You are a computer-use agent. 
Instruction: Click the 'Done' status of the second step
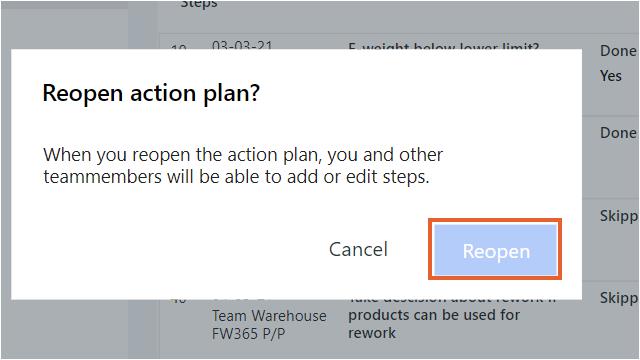618,133
